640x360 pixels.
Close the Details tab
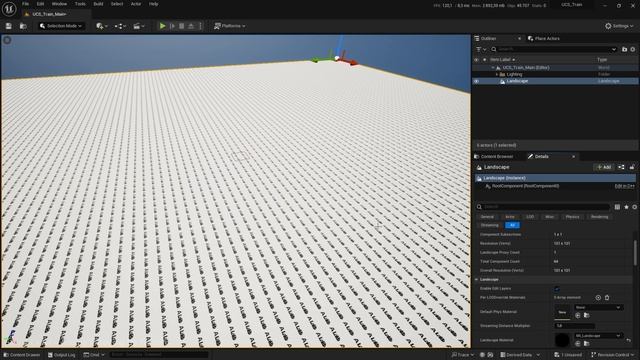point(573,157)
